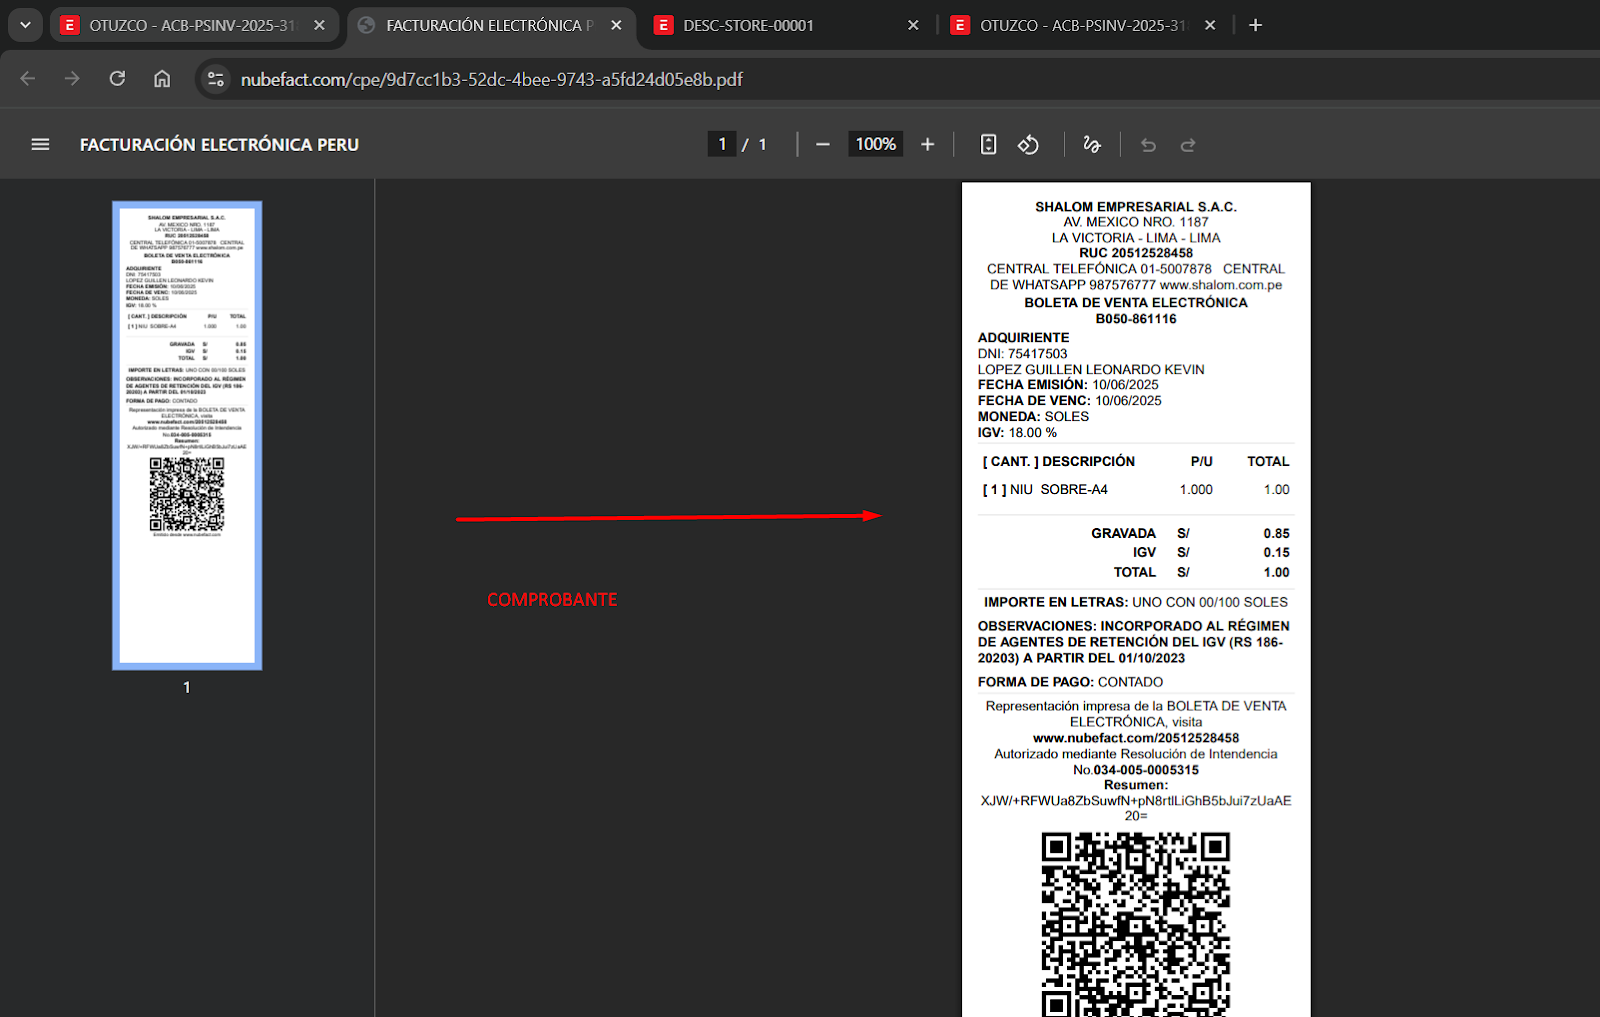
Task: Click the zoom in plus button
Action: (927, 145)
